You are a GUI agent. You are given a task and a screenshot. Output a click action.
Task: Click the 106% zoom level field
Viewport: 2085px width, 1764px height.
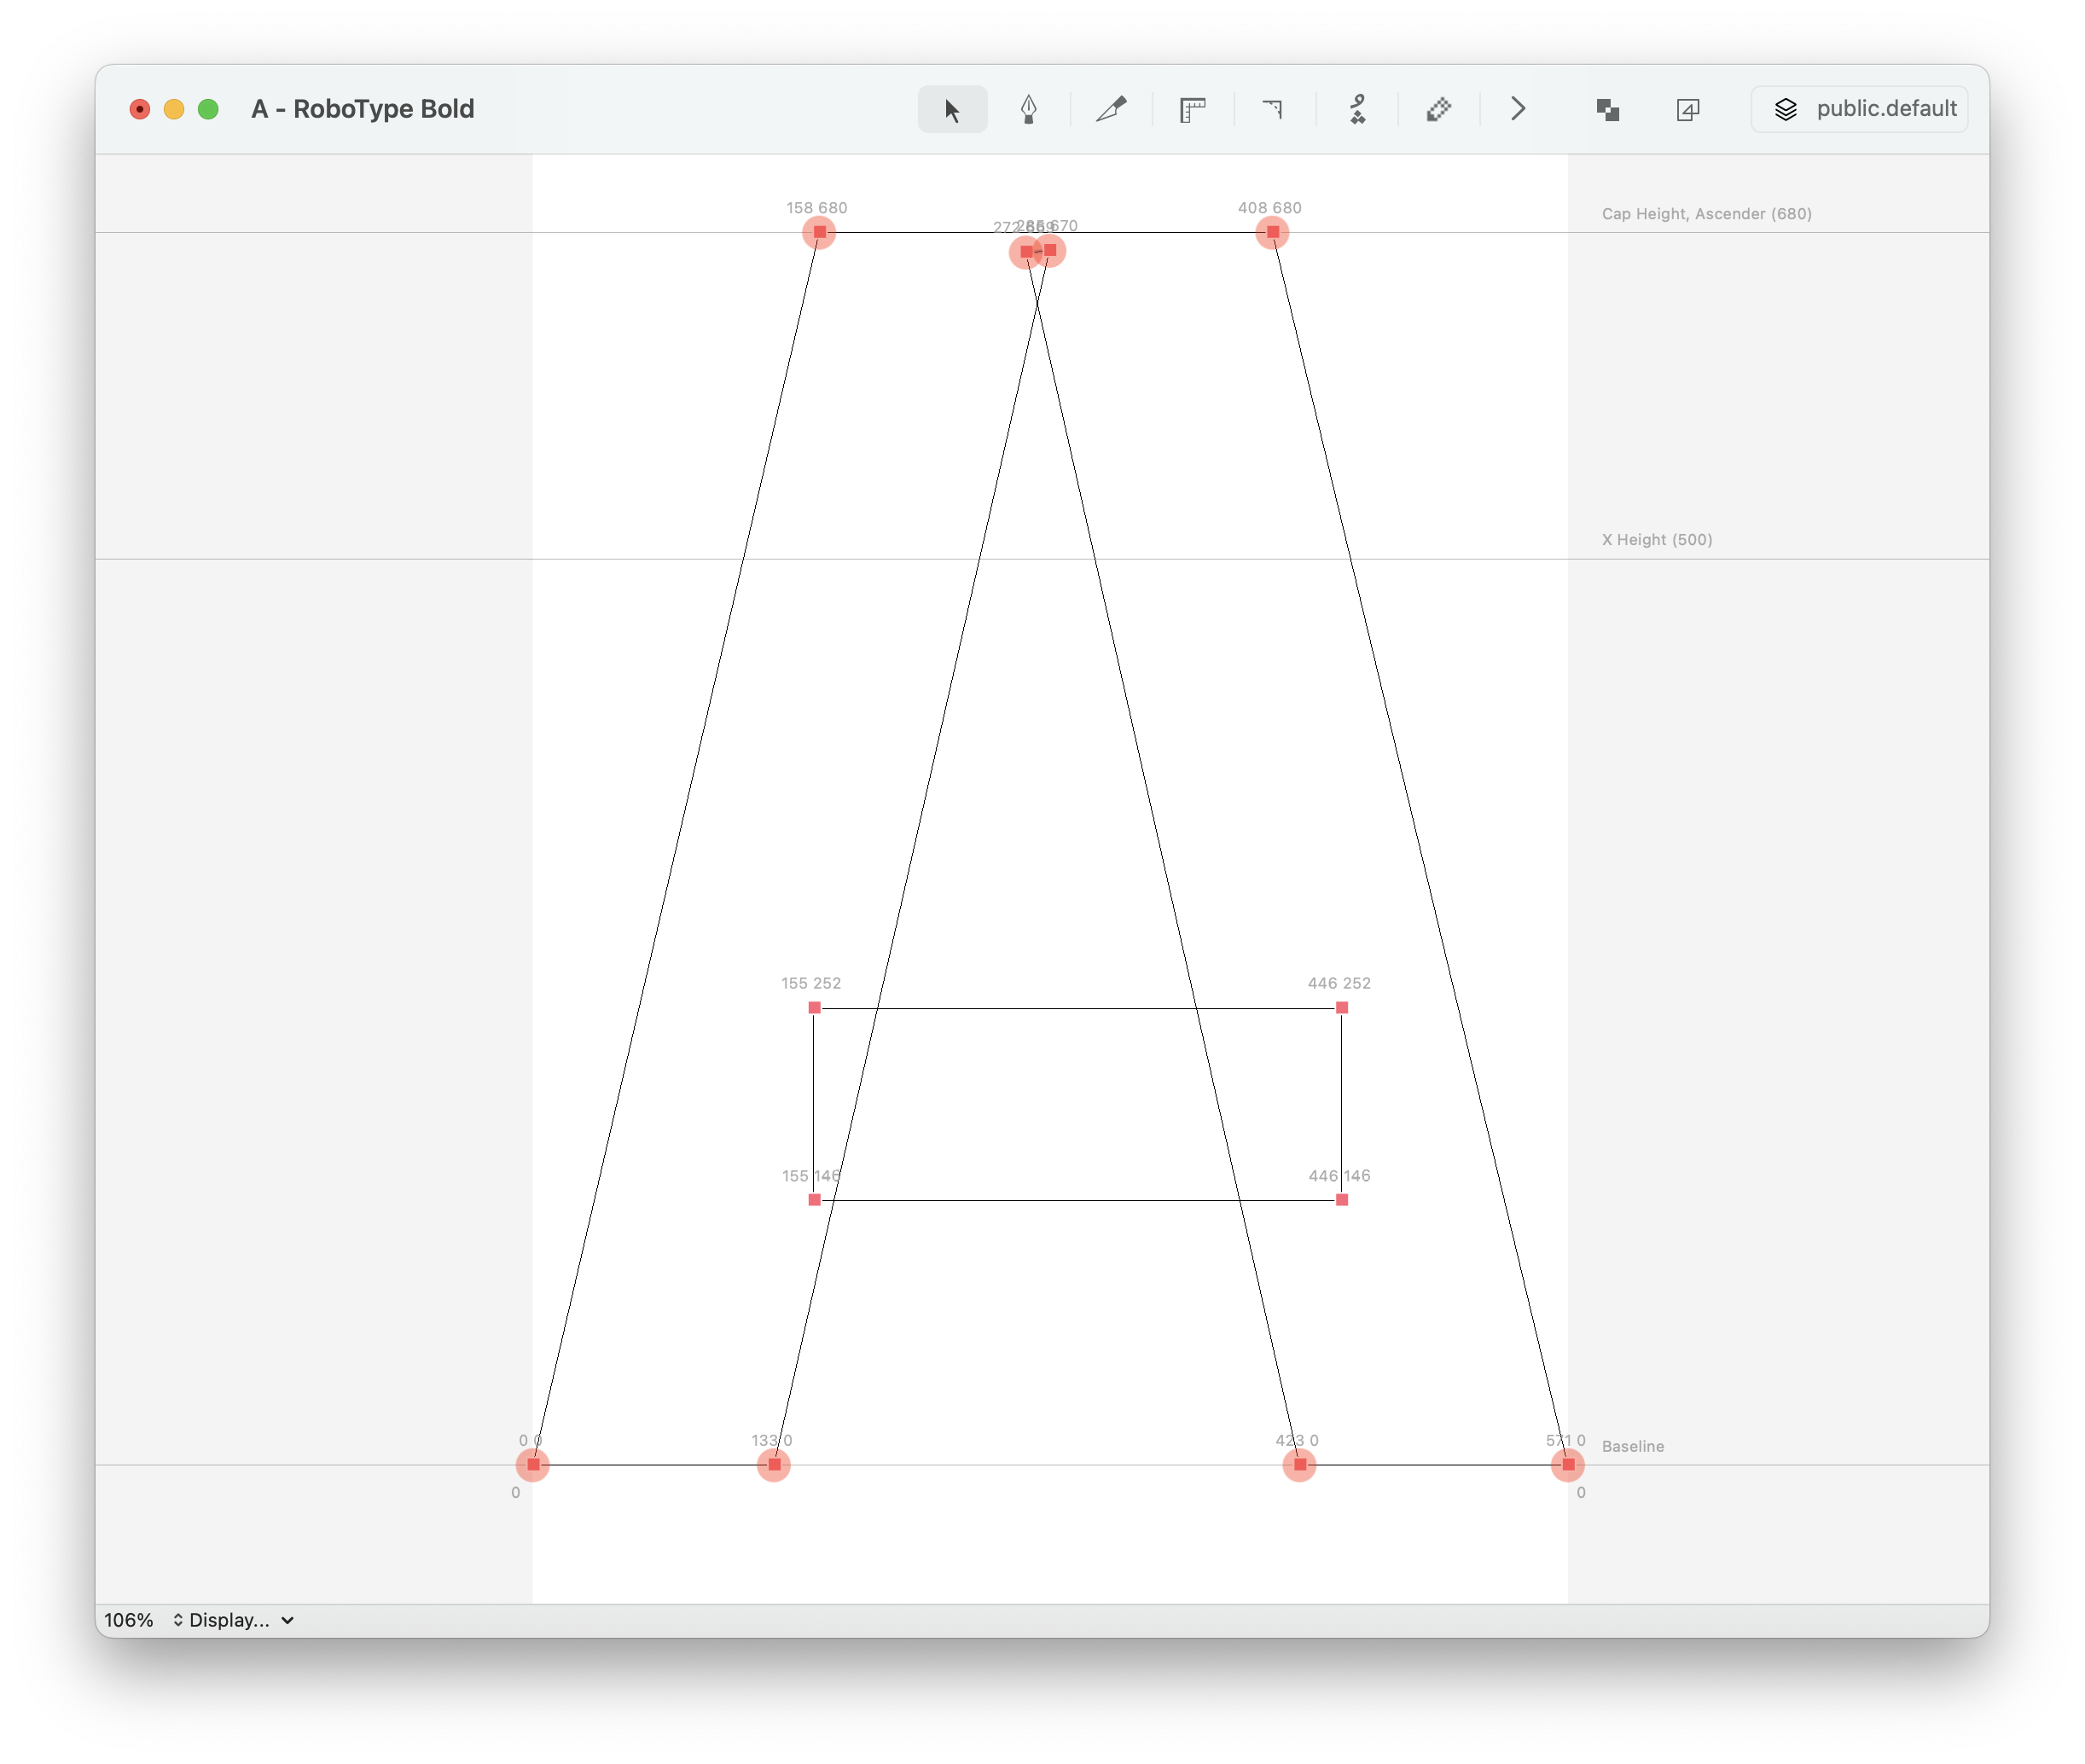129,1619
